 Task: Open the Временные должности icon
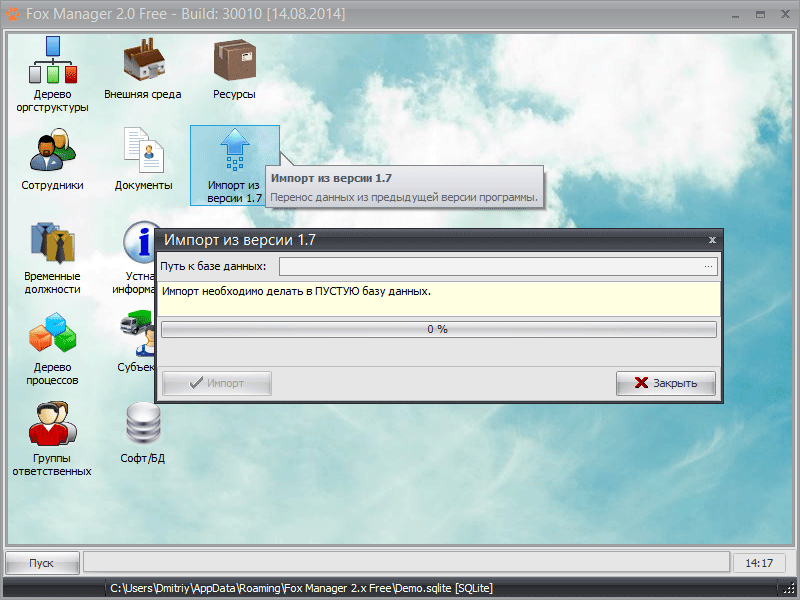pos(52,243)
